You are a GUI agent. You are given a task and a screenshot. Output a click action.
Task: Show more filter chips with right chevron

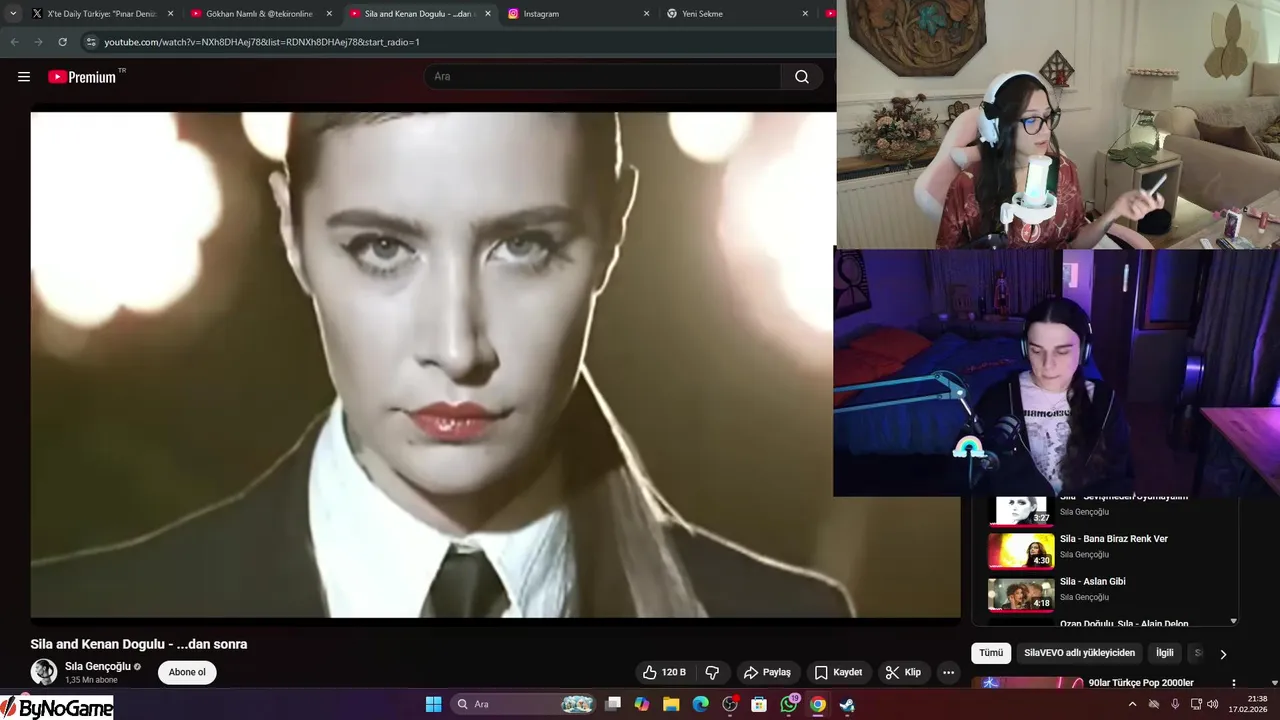1222,654
